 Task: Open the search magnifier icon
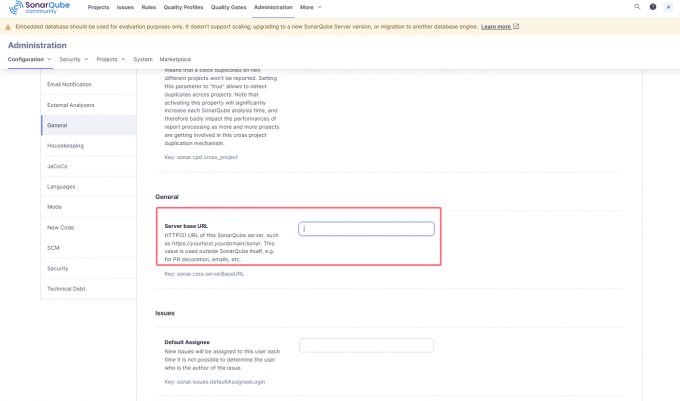coord(637,7)
